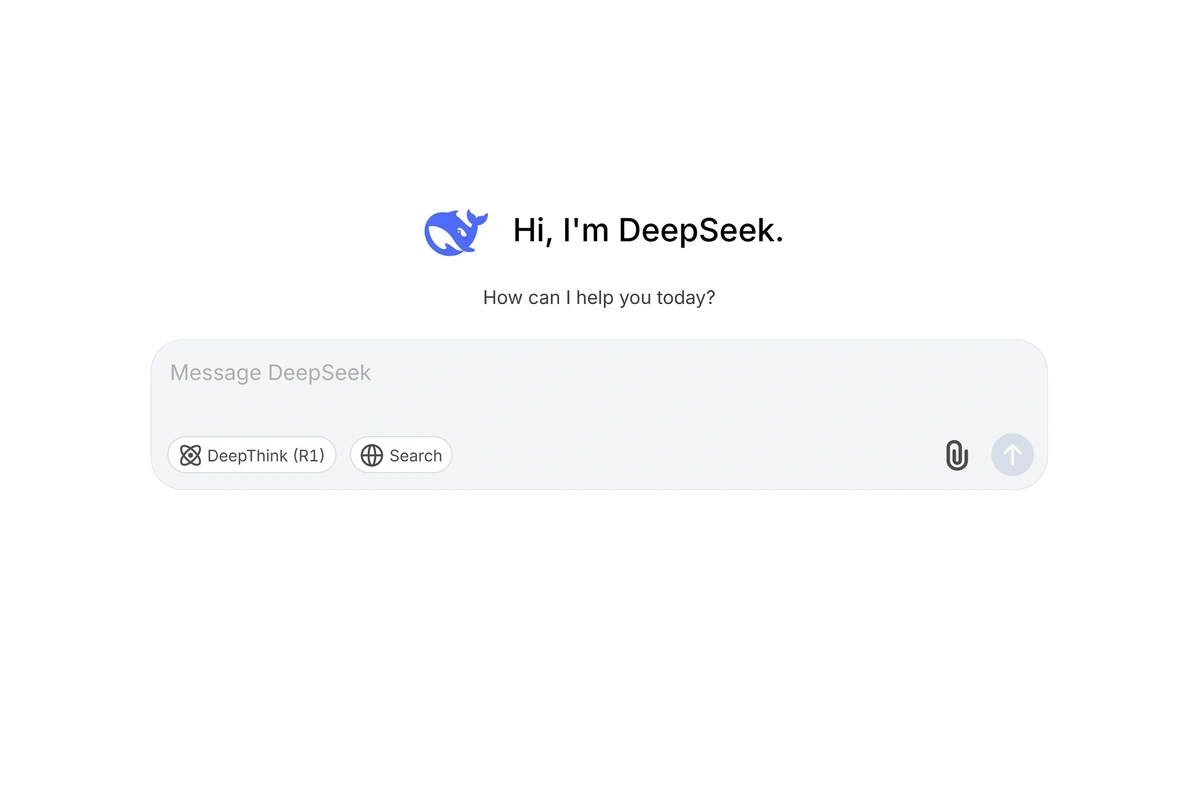Click the paperclip attach file icon
Image resolution: width=1200 pixels, height=800 pixels.
tap(957, 455)
